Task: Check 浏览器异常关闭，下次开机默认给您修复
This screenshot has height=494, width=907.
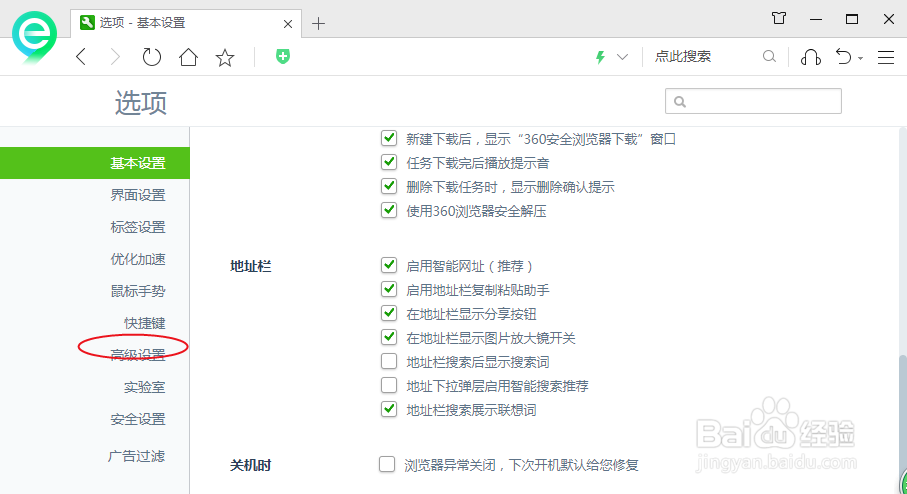Action: click(388, 464)
